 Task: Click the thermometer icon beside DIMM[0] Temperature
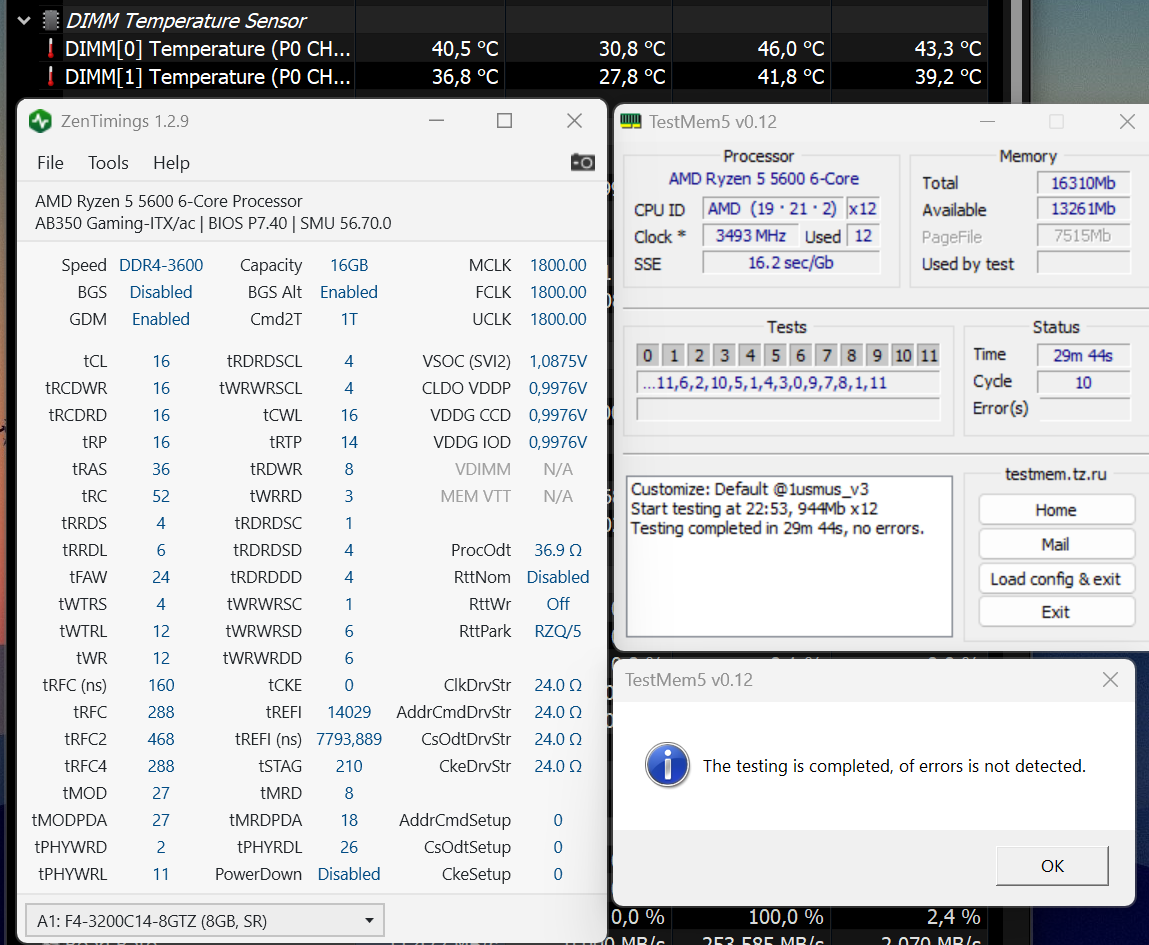point(50,48)
